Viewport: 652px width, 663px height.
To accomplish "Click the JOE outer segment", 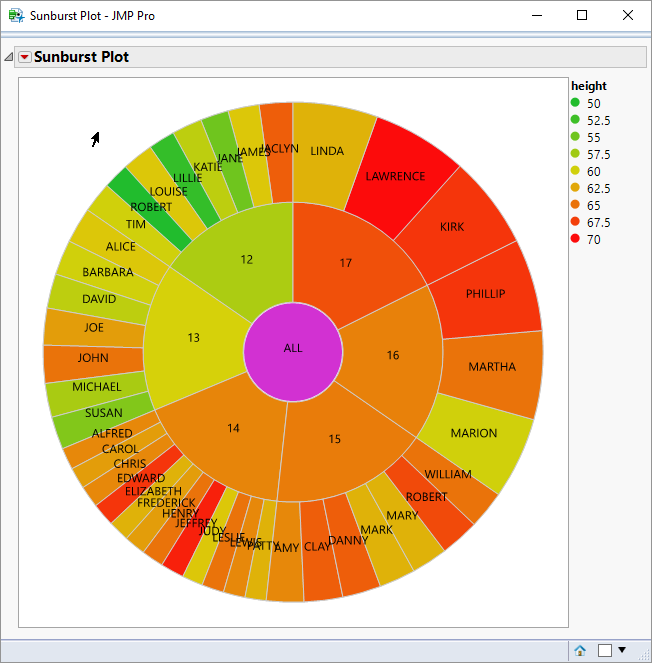I will [x=95, y=328].
